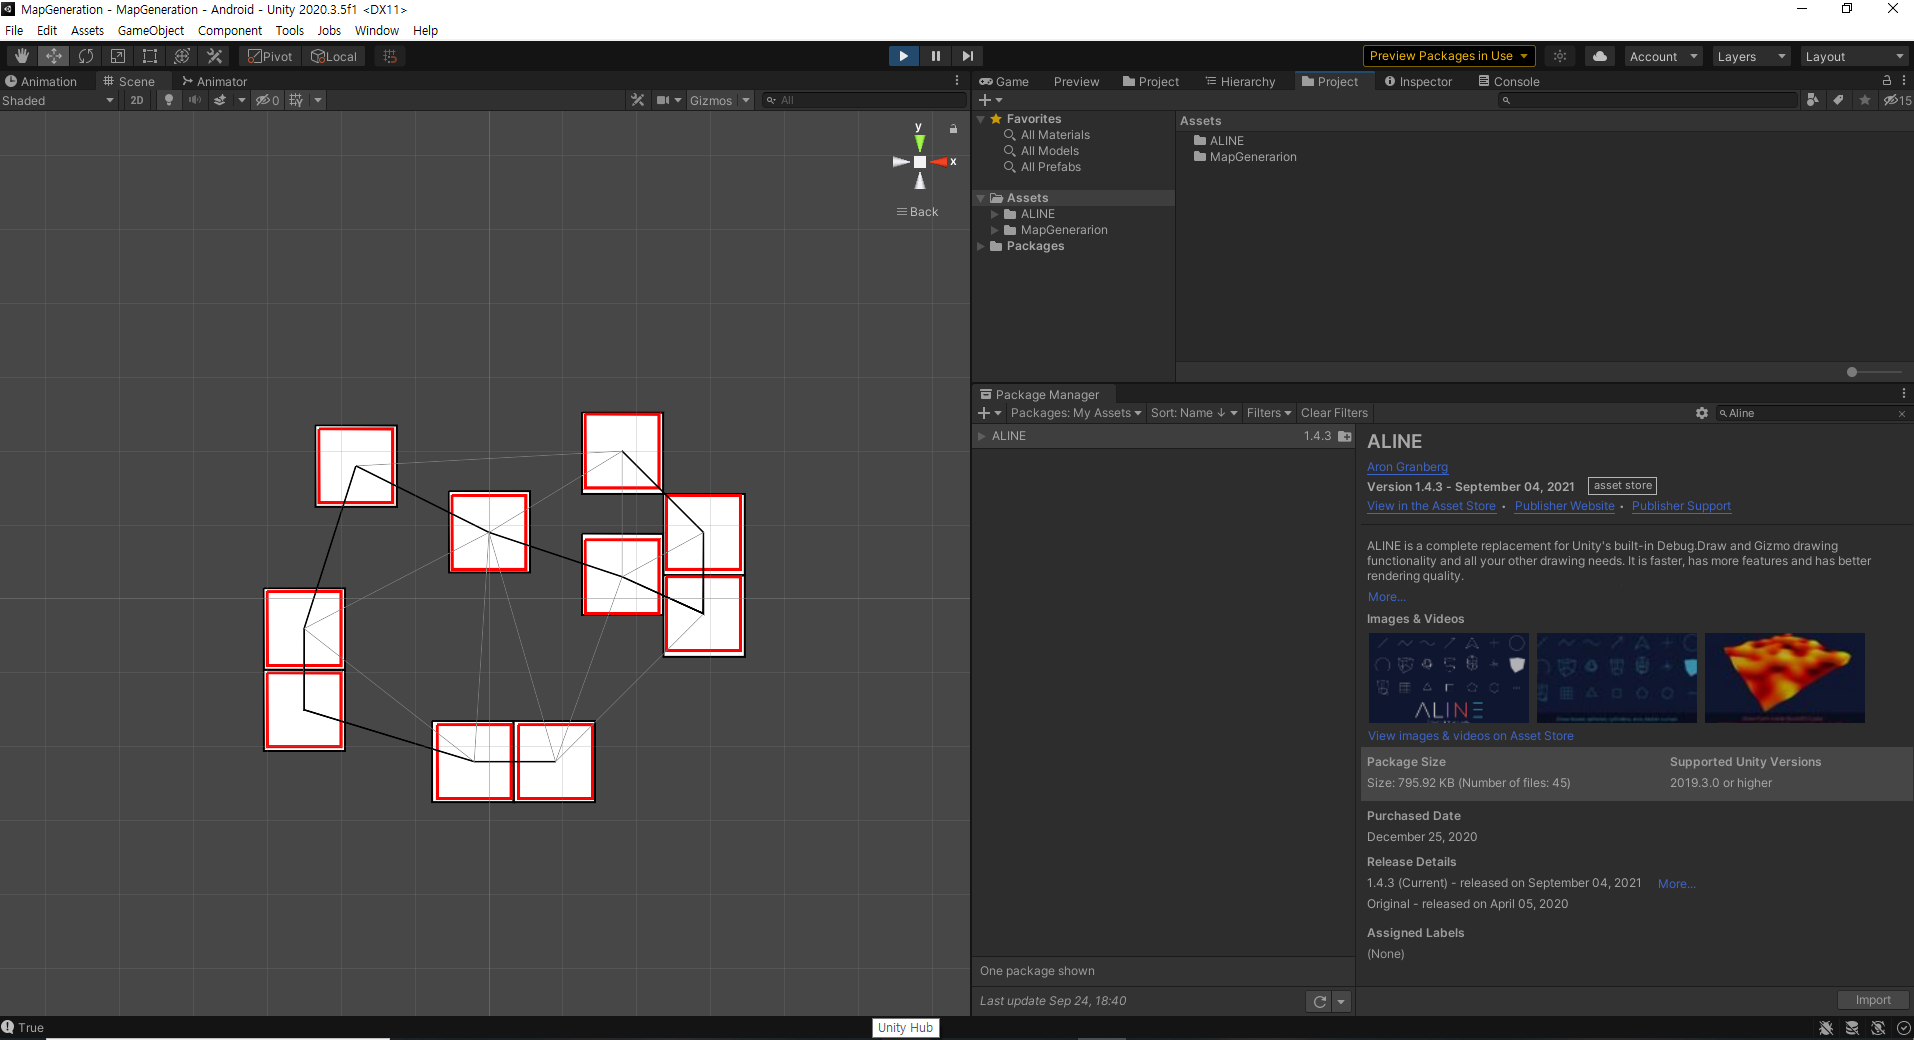1914x1040 pixels.
Task: Toggle scene view audio
Action: (x=195, y=100)
